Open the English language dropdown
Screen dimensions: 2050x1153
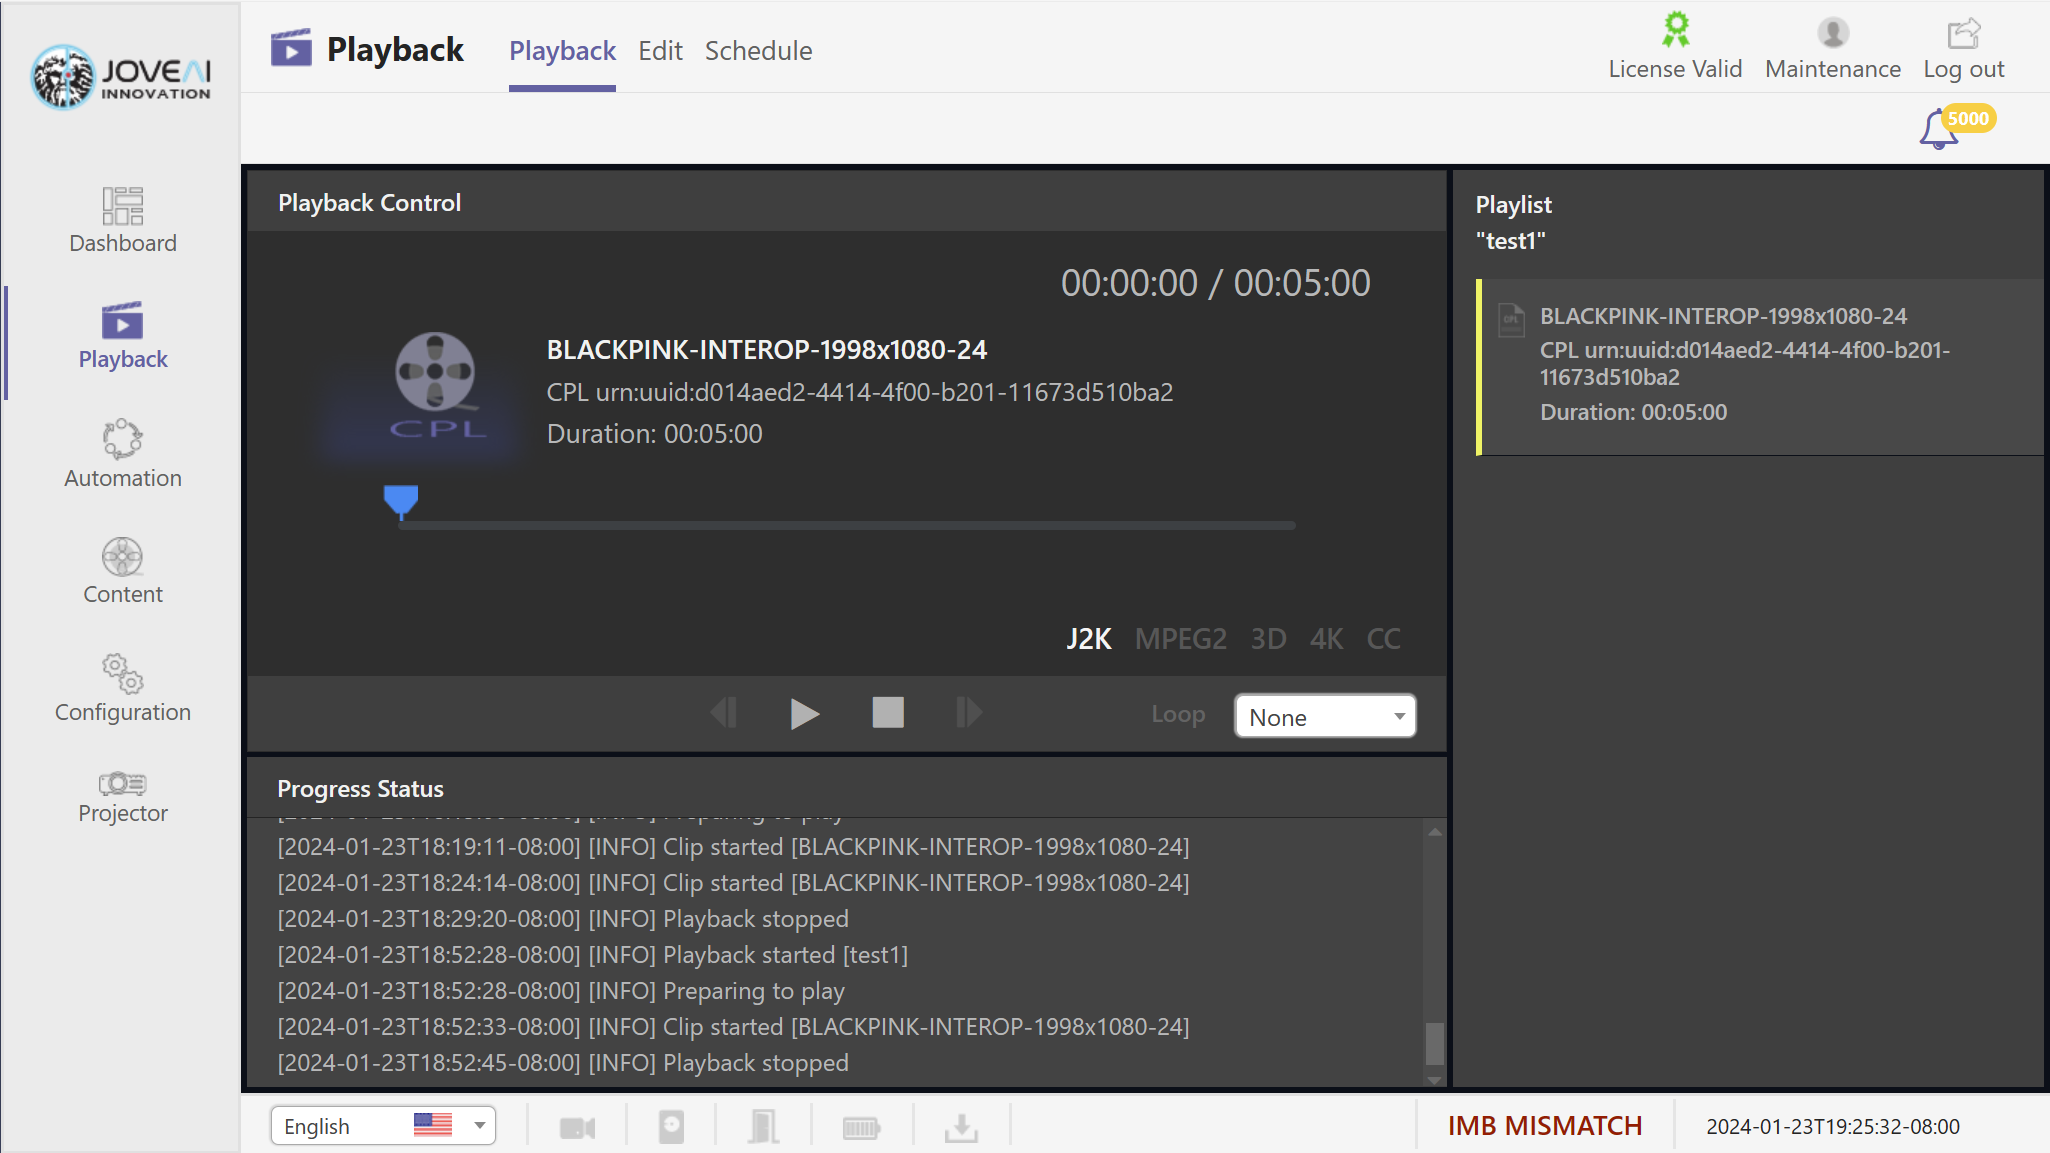[383, 1126]
